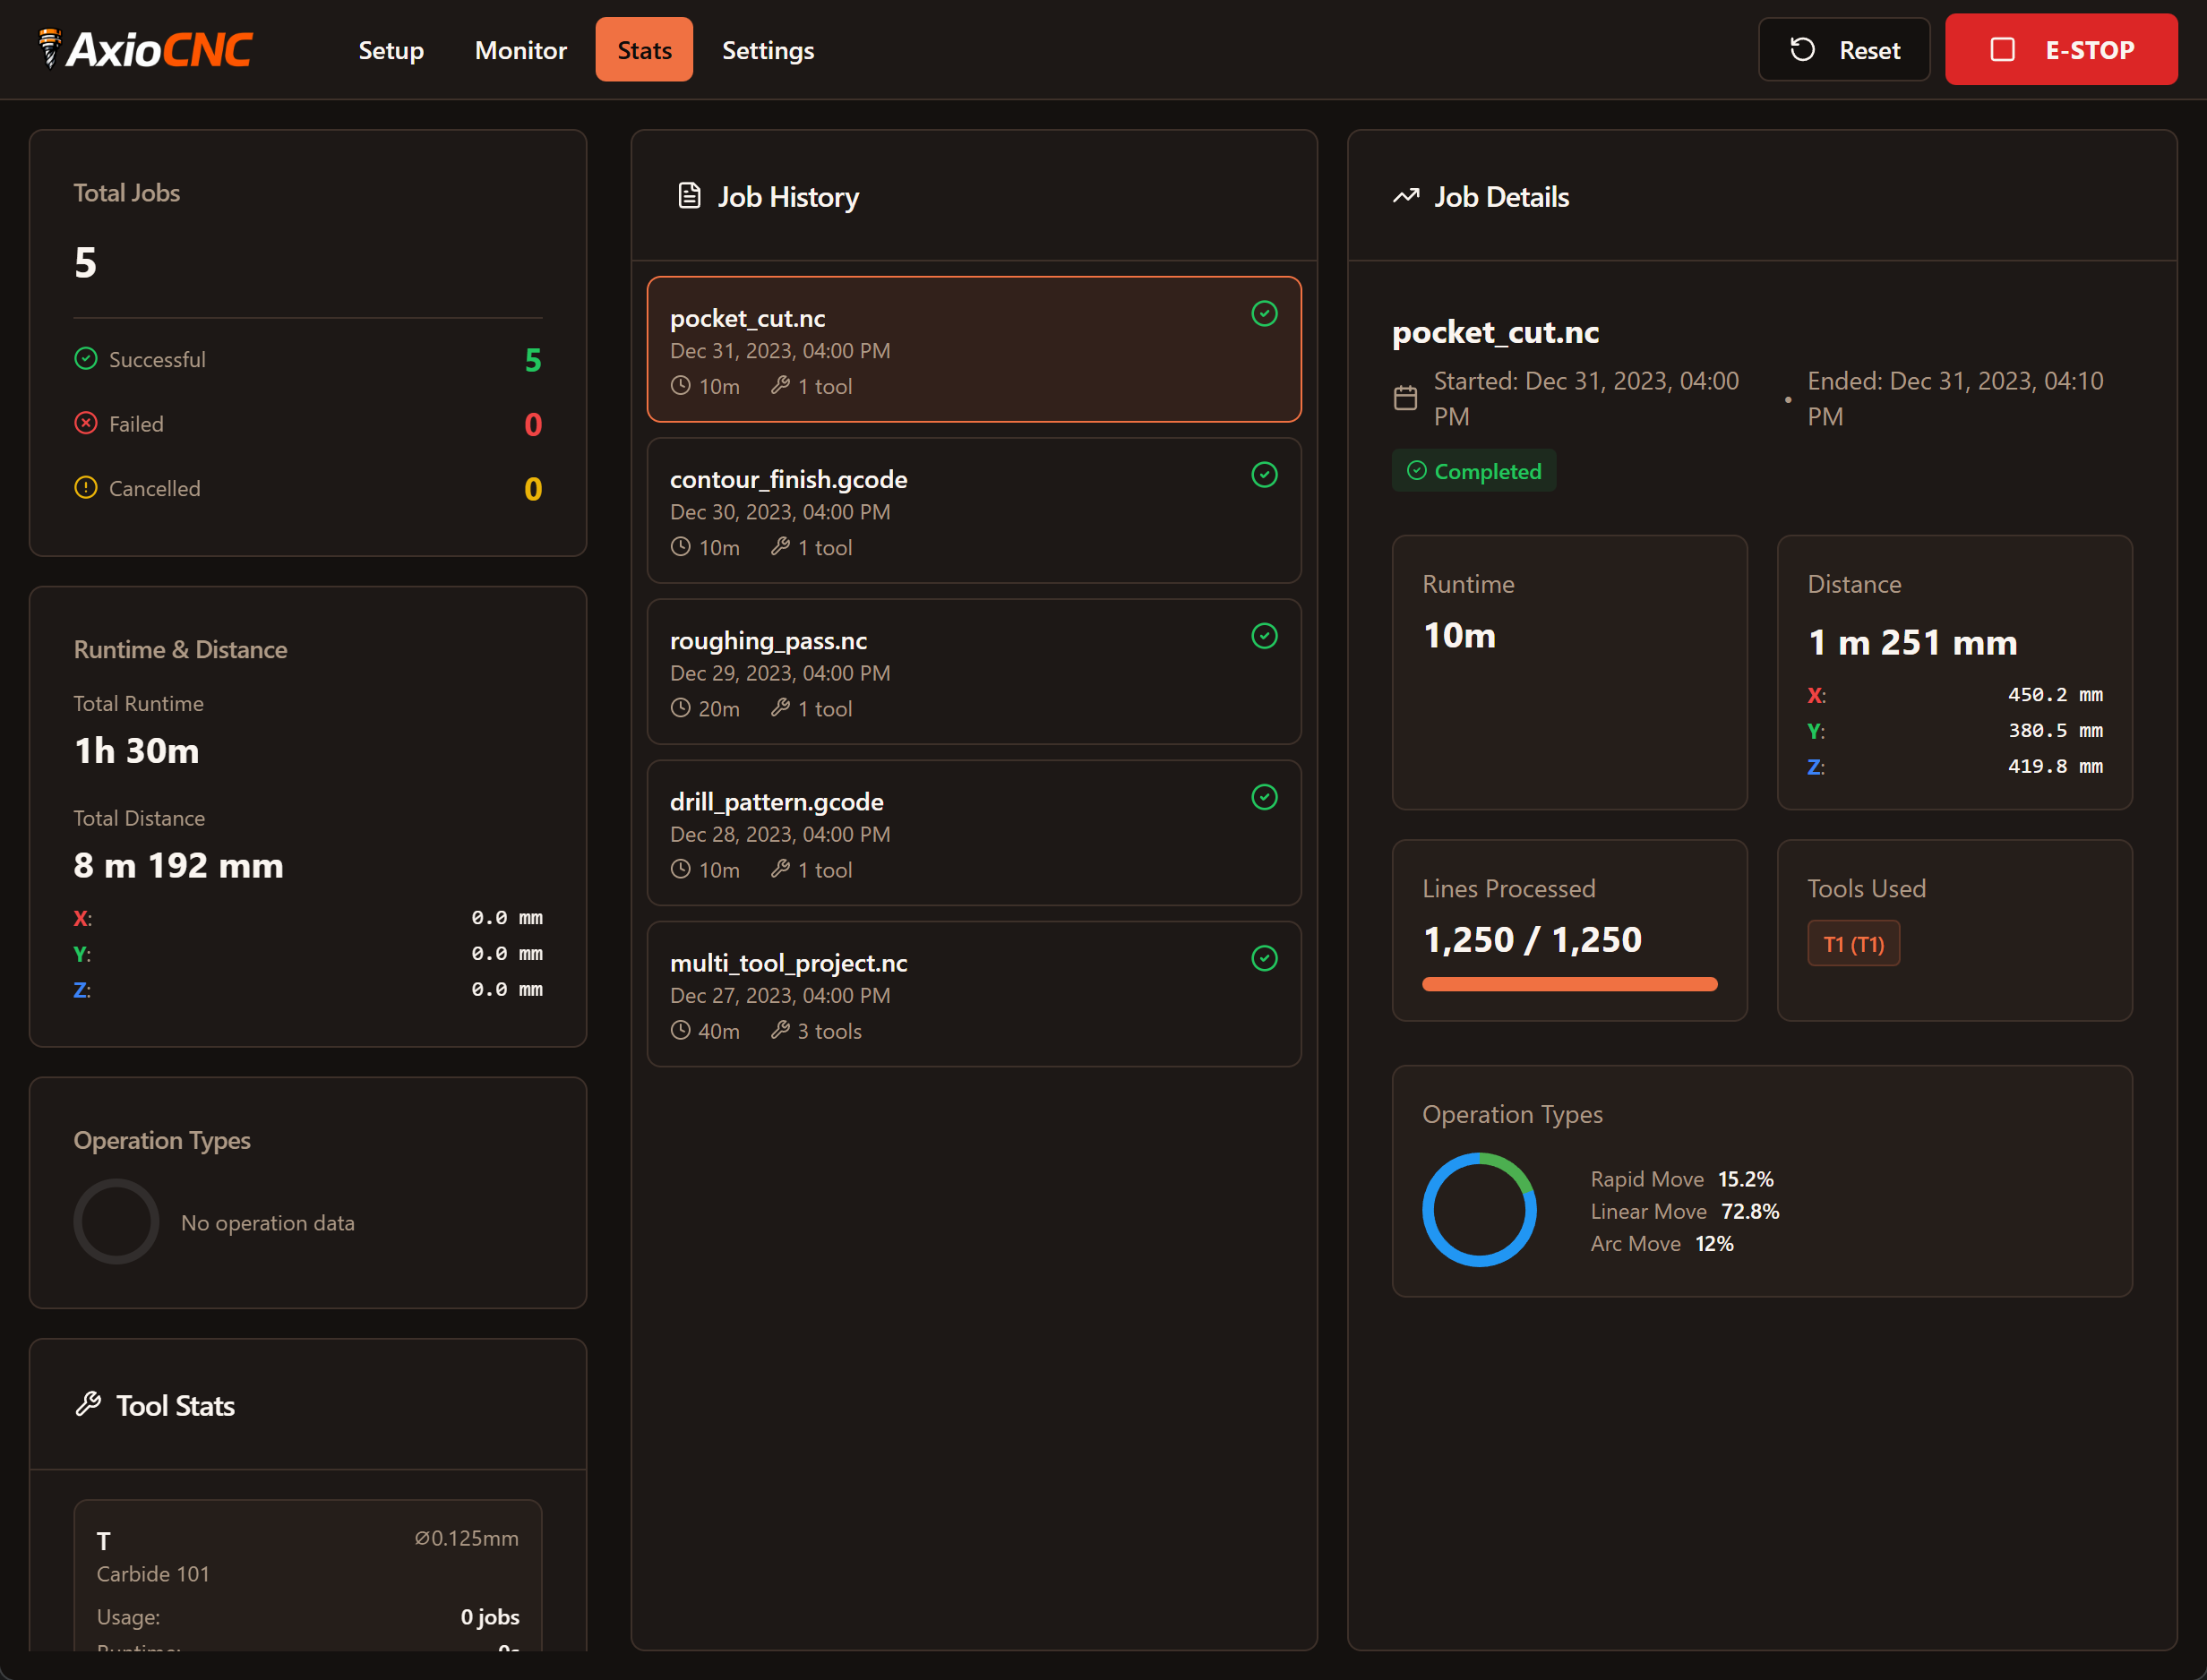The width and height of the screenshot is (2207, 1680).
Task: Click the failed jobs X icon
Action: pyautogui.click(x=85, y=423)
